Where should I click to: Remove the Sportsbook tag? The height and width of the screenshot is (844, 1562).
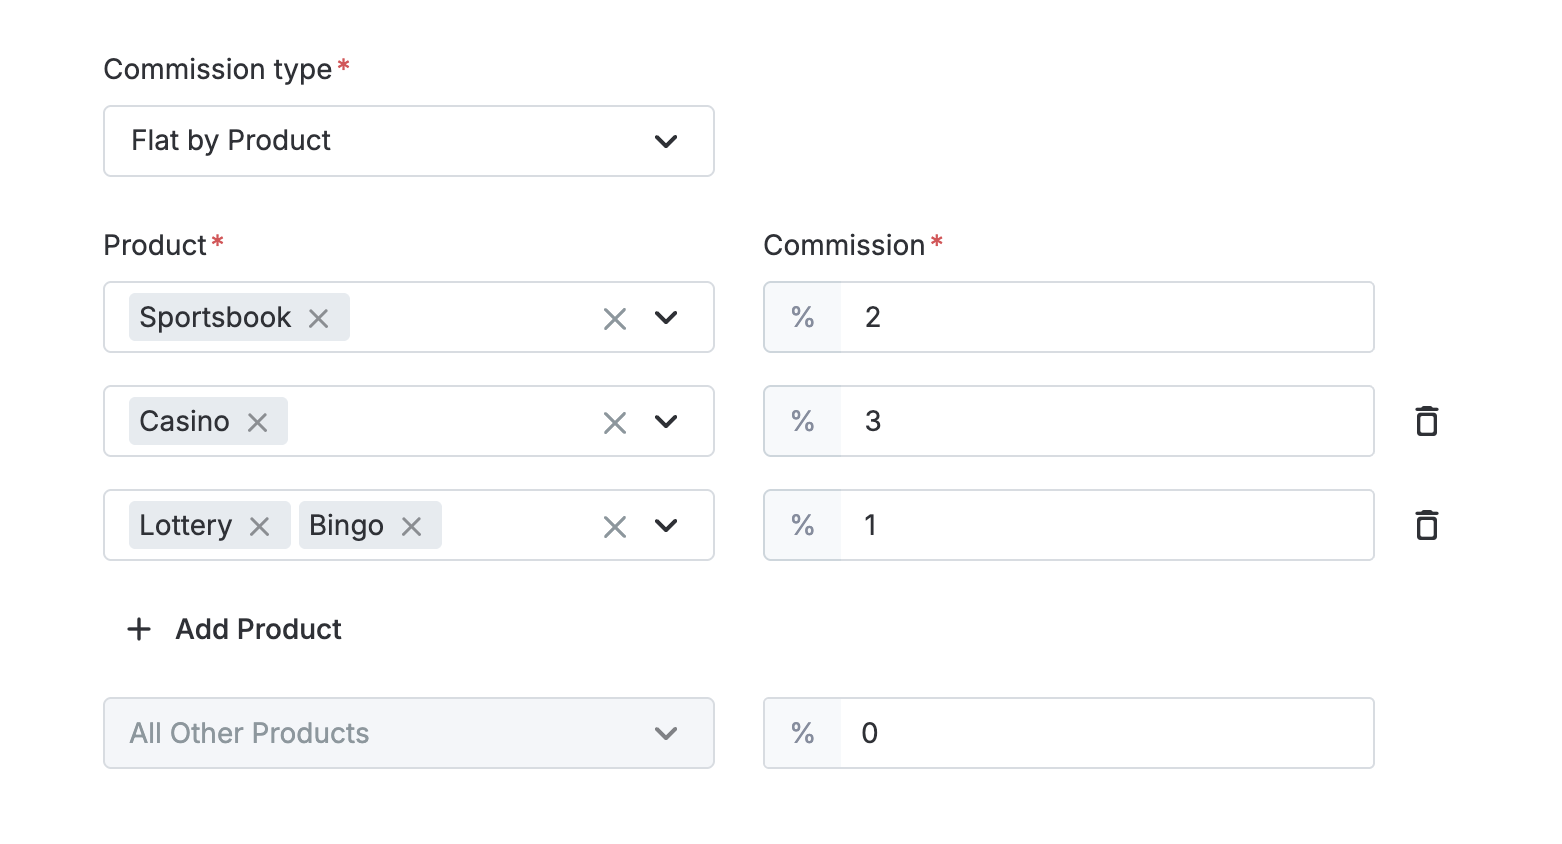pos(319,318)
